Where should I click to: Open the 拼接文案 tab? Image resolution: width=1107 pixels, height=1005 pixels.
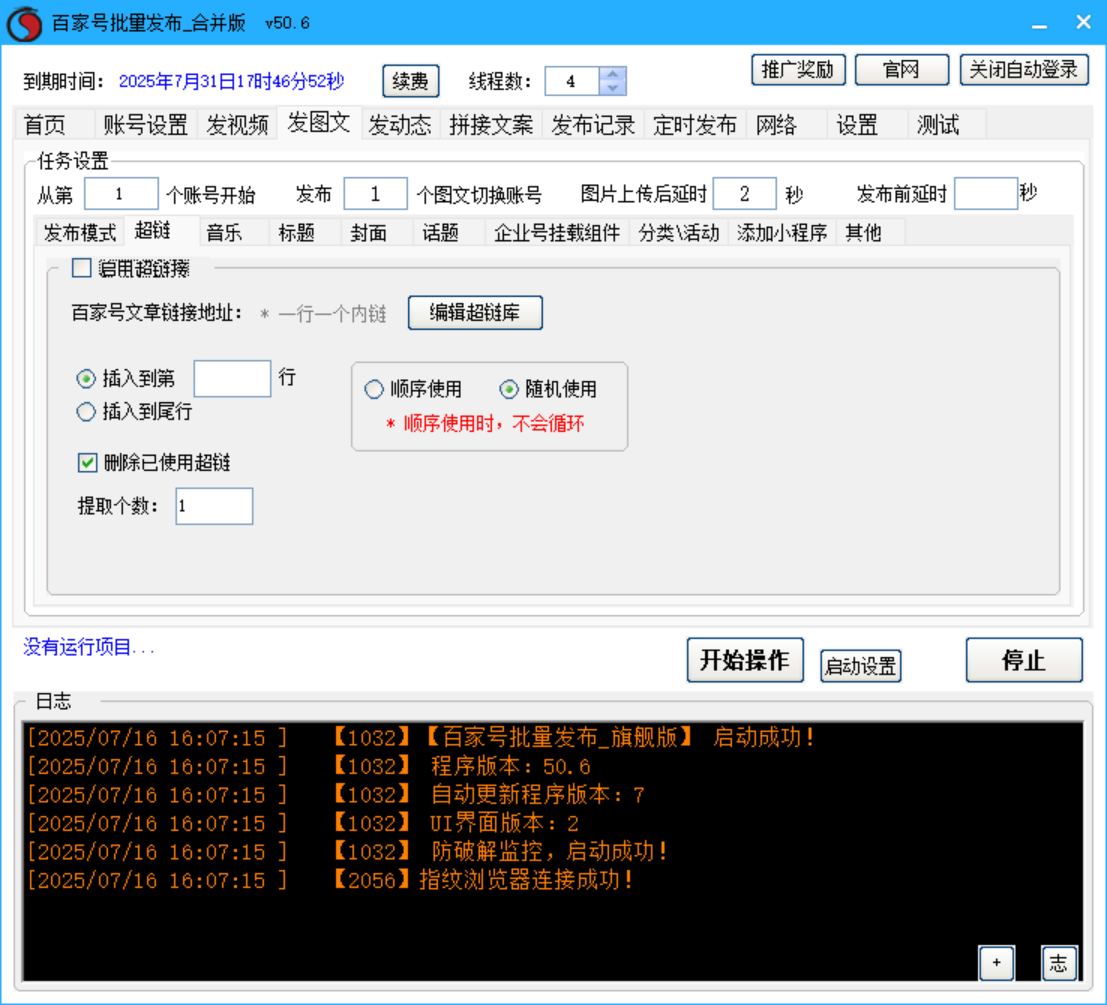click(x=491, y=125)
